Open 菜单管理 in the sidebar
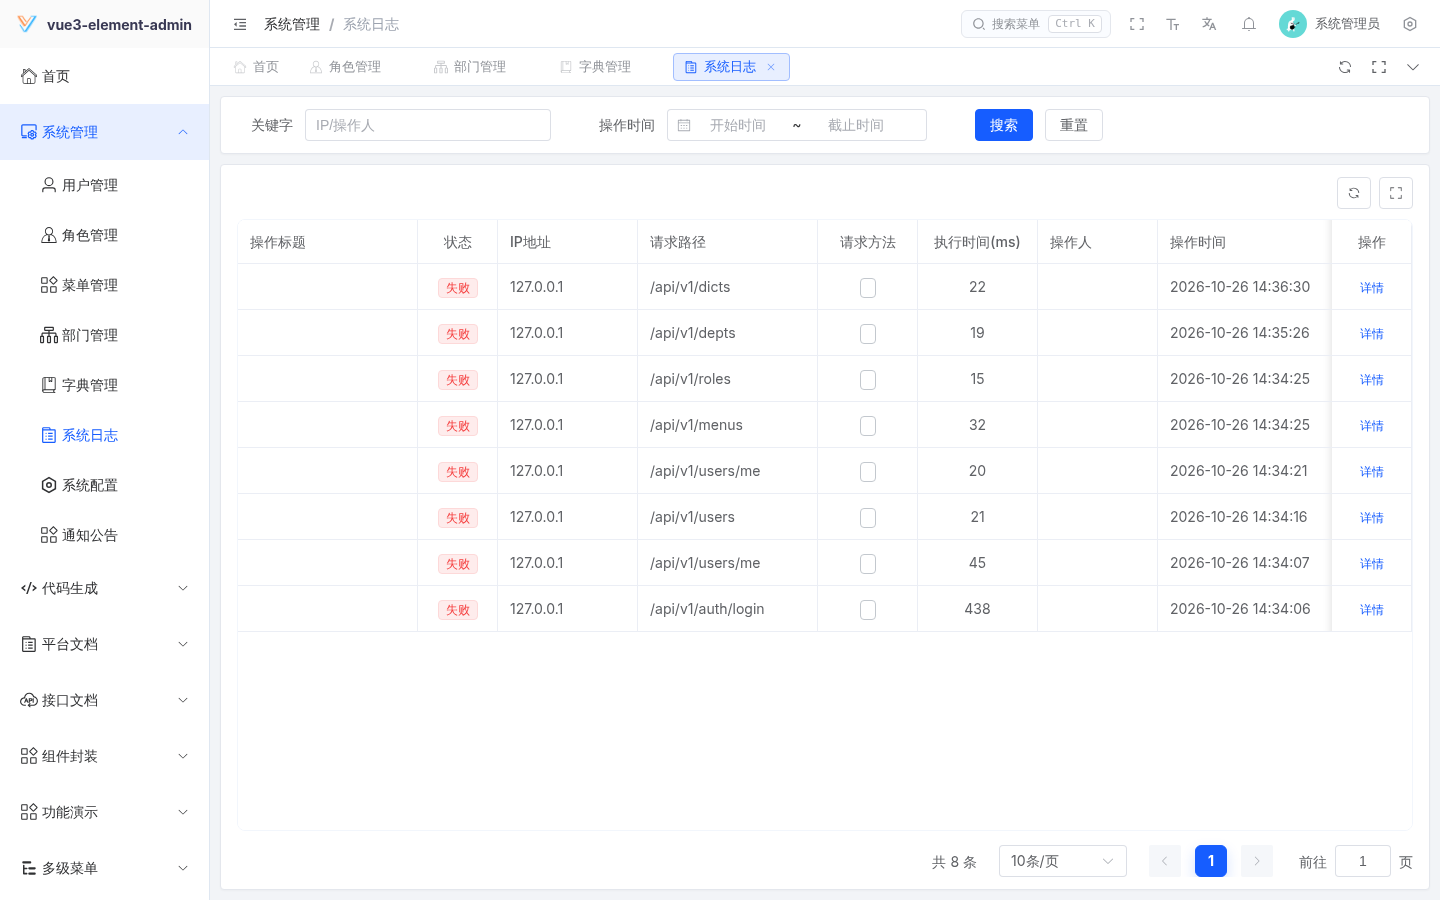The height and width of the screenshot is (900, 1440). point(105,285)
